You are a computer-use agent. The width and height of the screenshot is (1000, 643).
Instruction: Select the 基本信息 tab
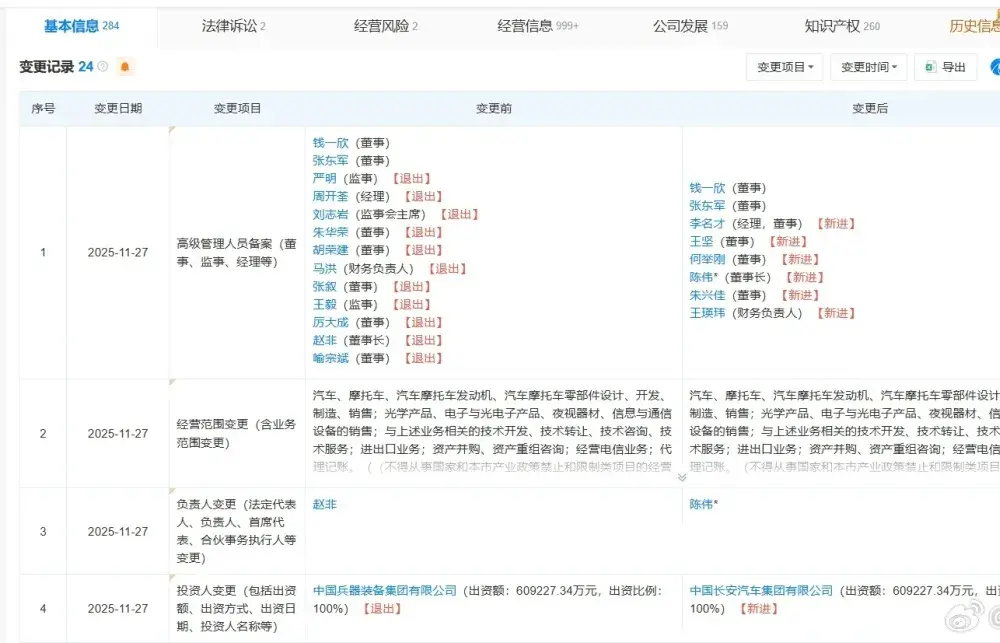(x=81, y=26)
